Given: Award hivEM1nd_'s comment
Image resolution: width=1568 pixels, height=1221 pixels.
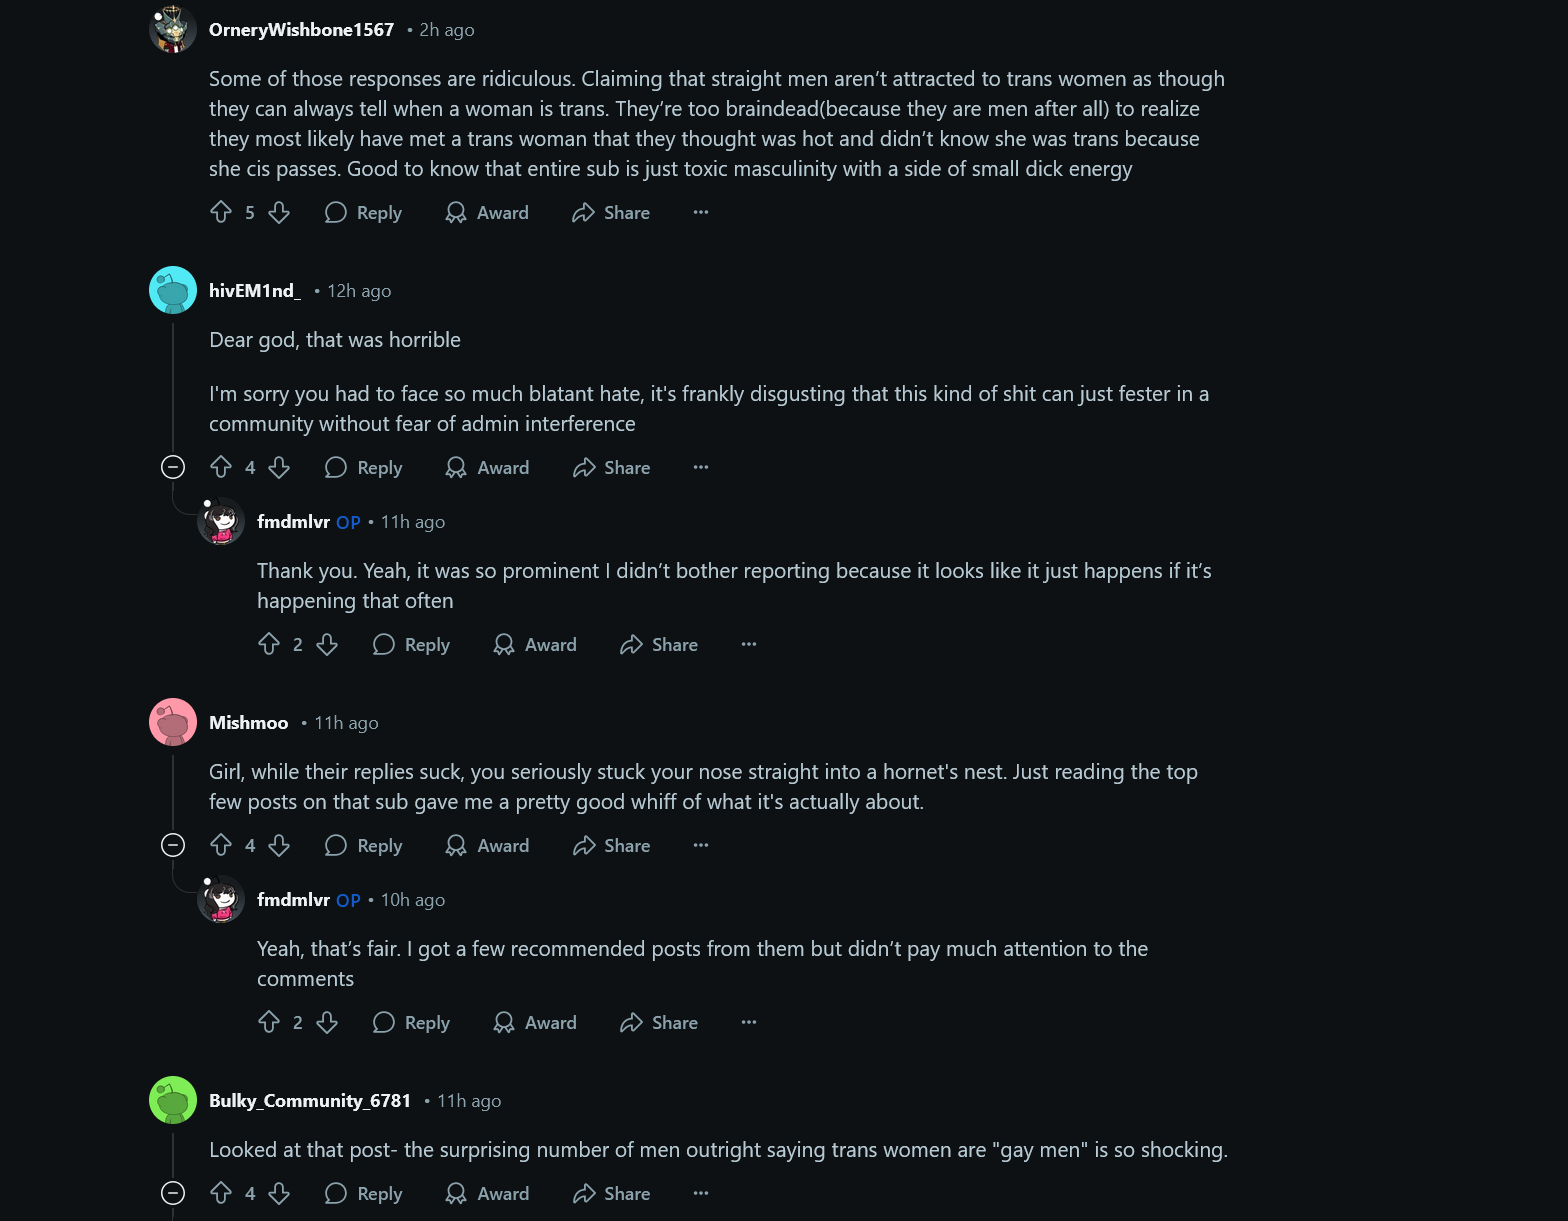Looking at the screenshot, I should 487,467.
